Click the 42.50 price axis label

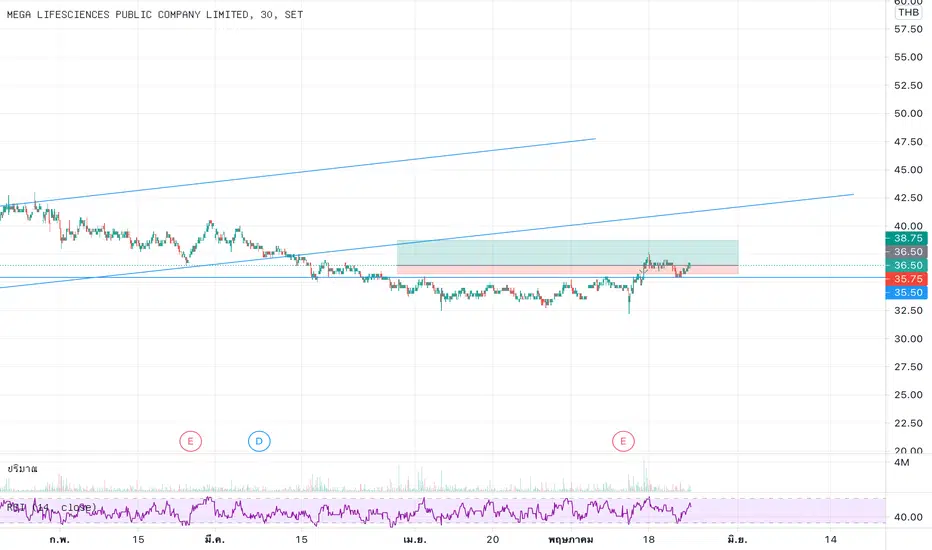(x=908, y=198)
